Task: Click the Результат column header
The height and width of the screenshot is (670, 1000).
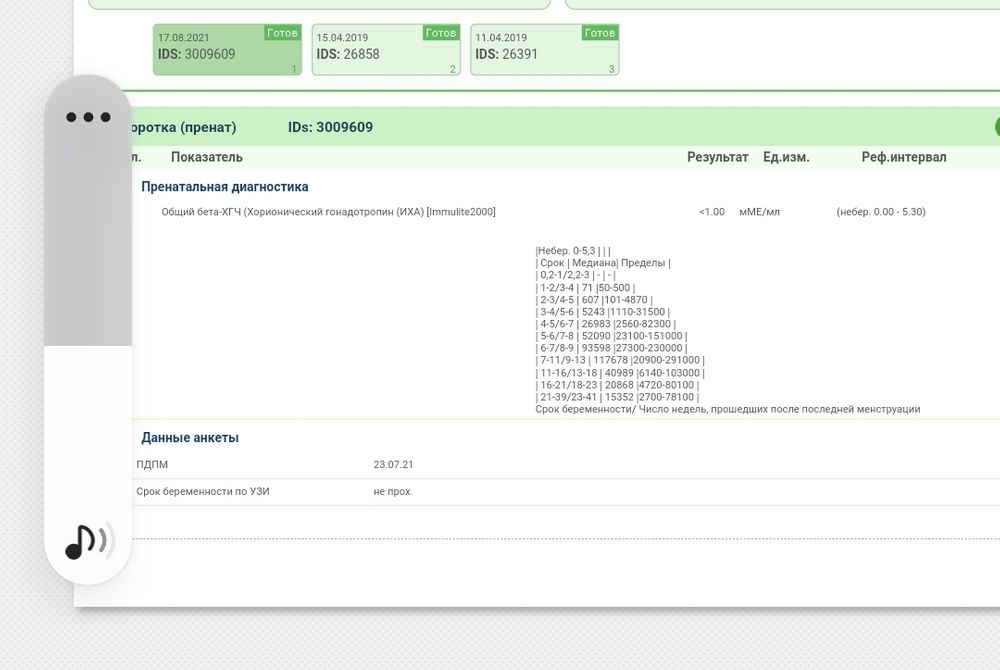Action: [717, 157]
